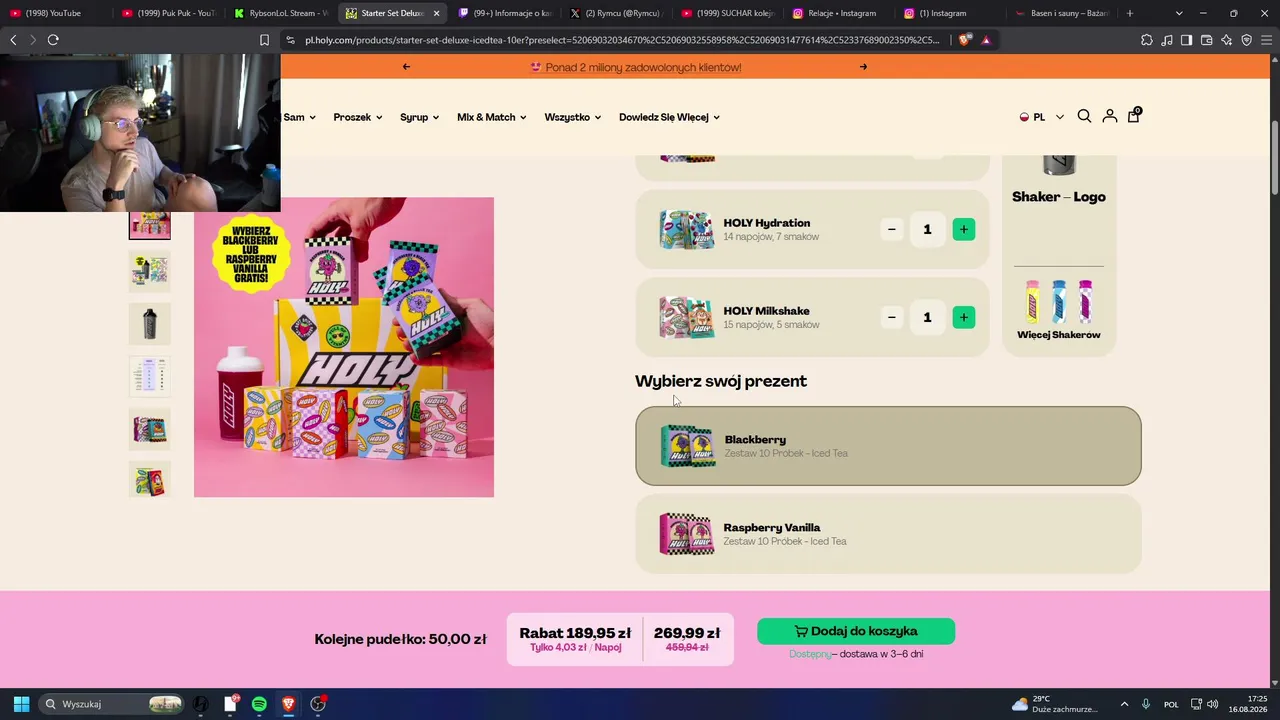Expand the Syrup navigation dropdown

(x=420, y=117)
